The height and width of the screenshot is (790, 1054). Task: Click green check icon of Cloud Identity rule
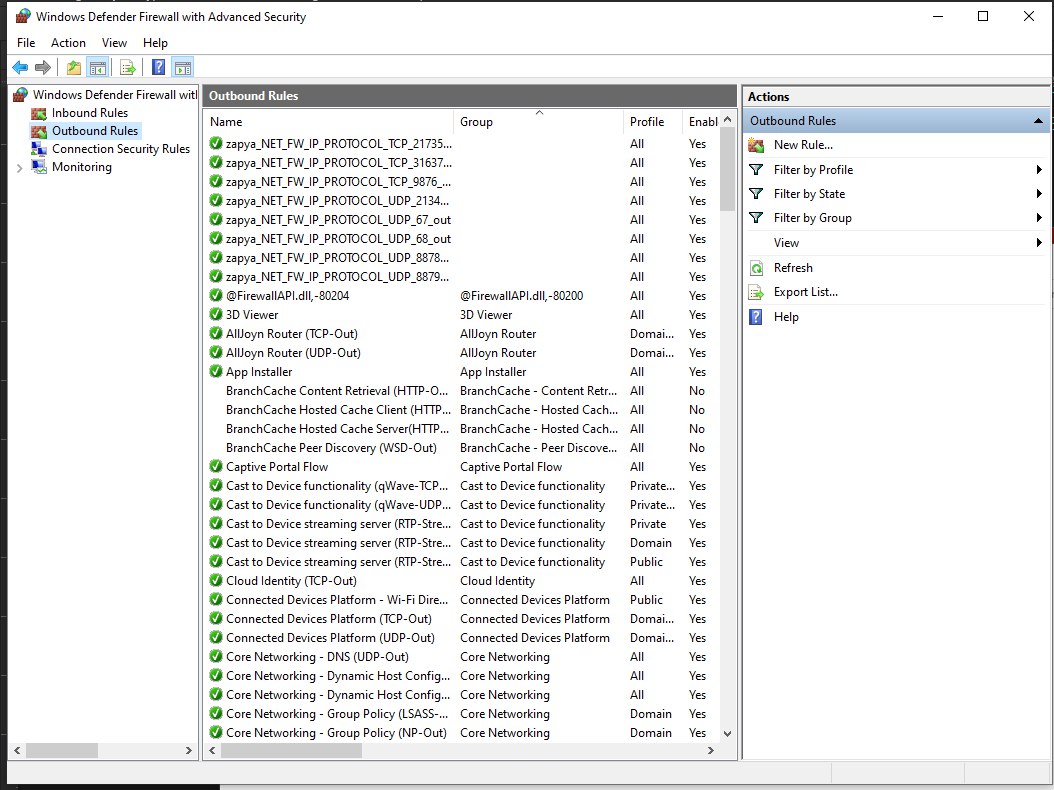click(216, 580)
